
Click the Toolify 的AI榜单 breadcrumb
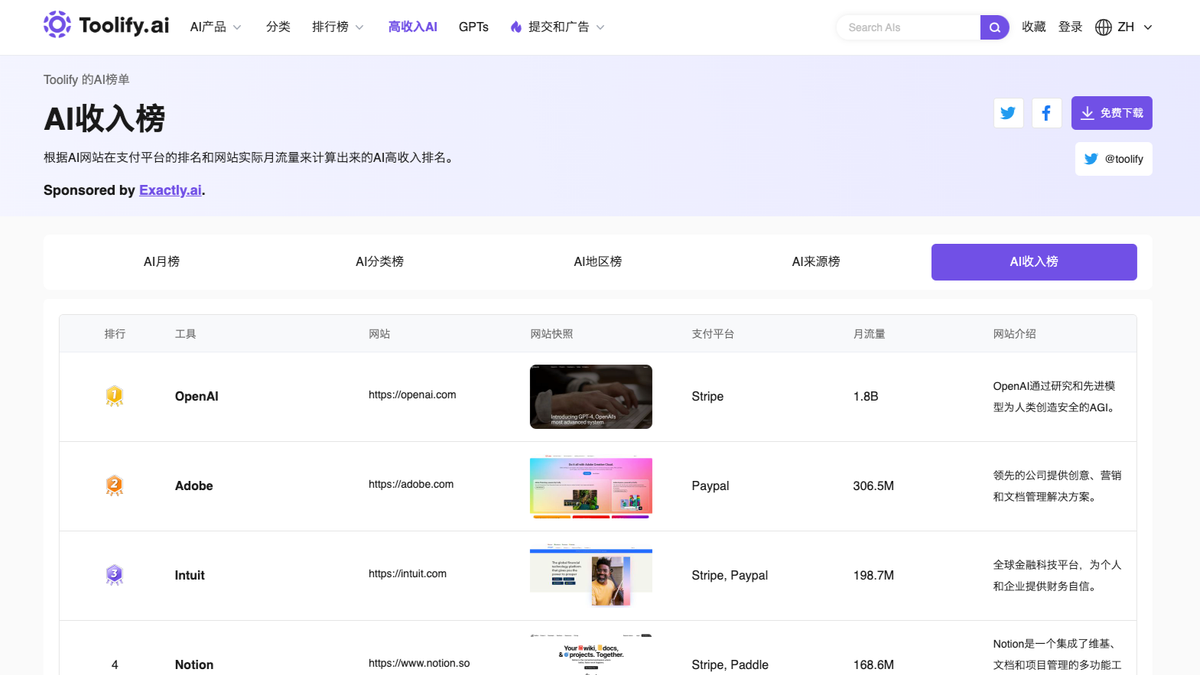86,79
